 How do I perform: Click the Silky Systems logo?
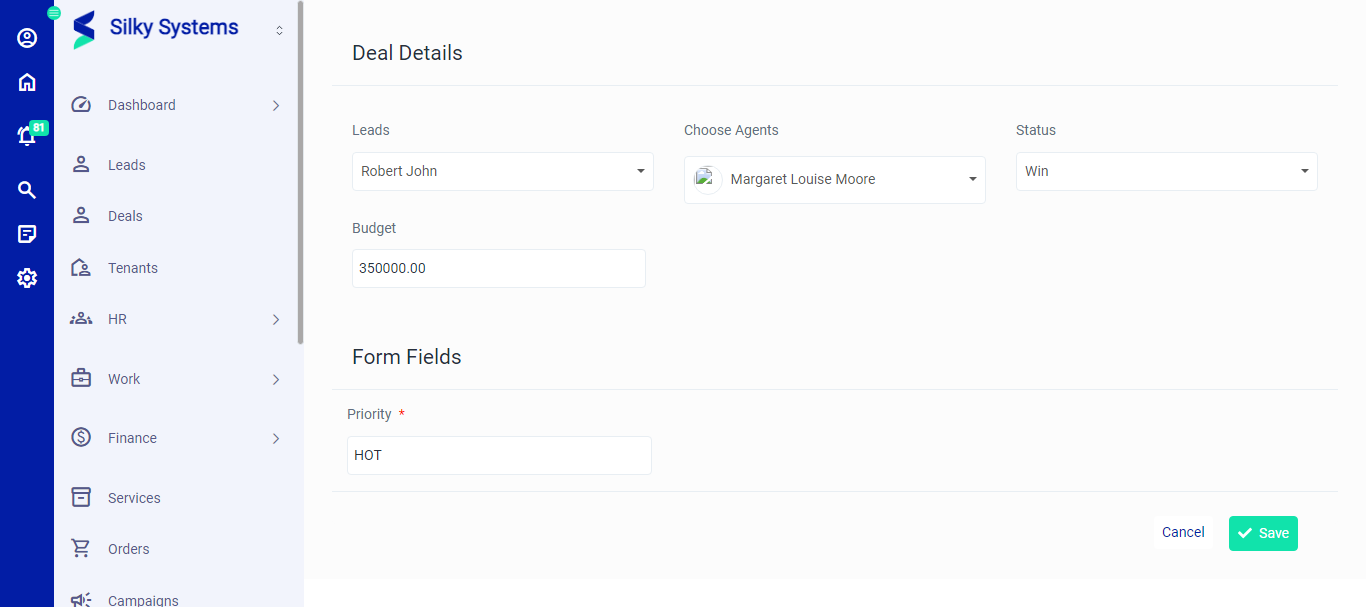pos(84,29)
